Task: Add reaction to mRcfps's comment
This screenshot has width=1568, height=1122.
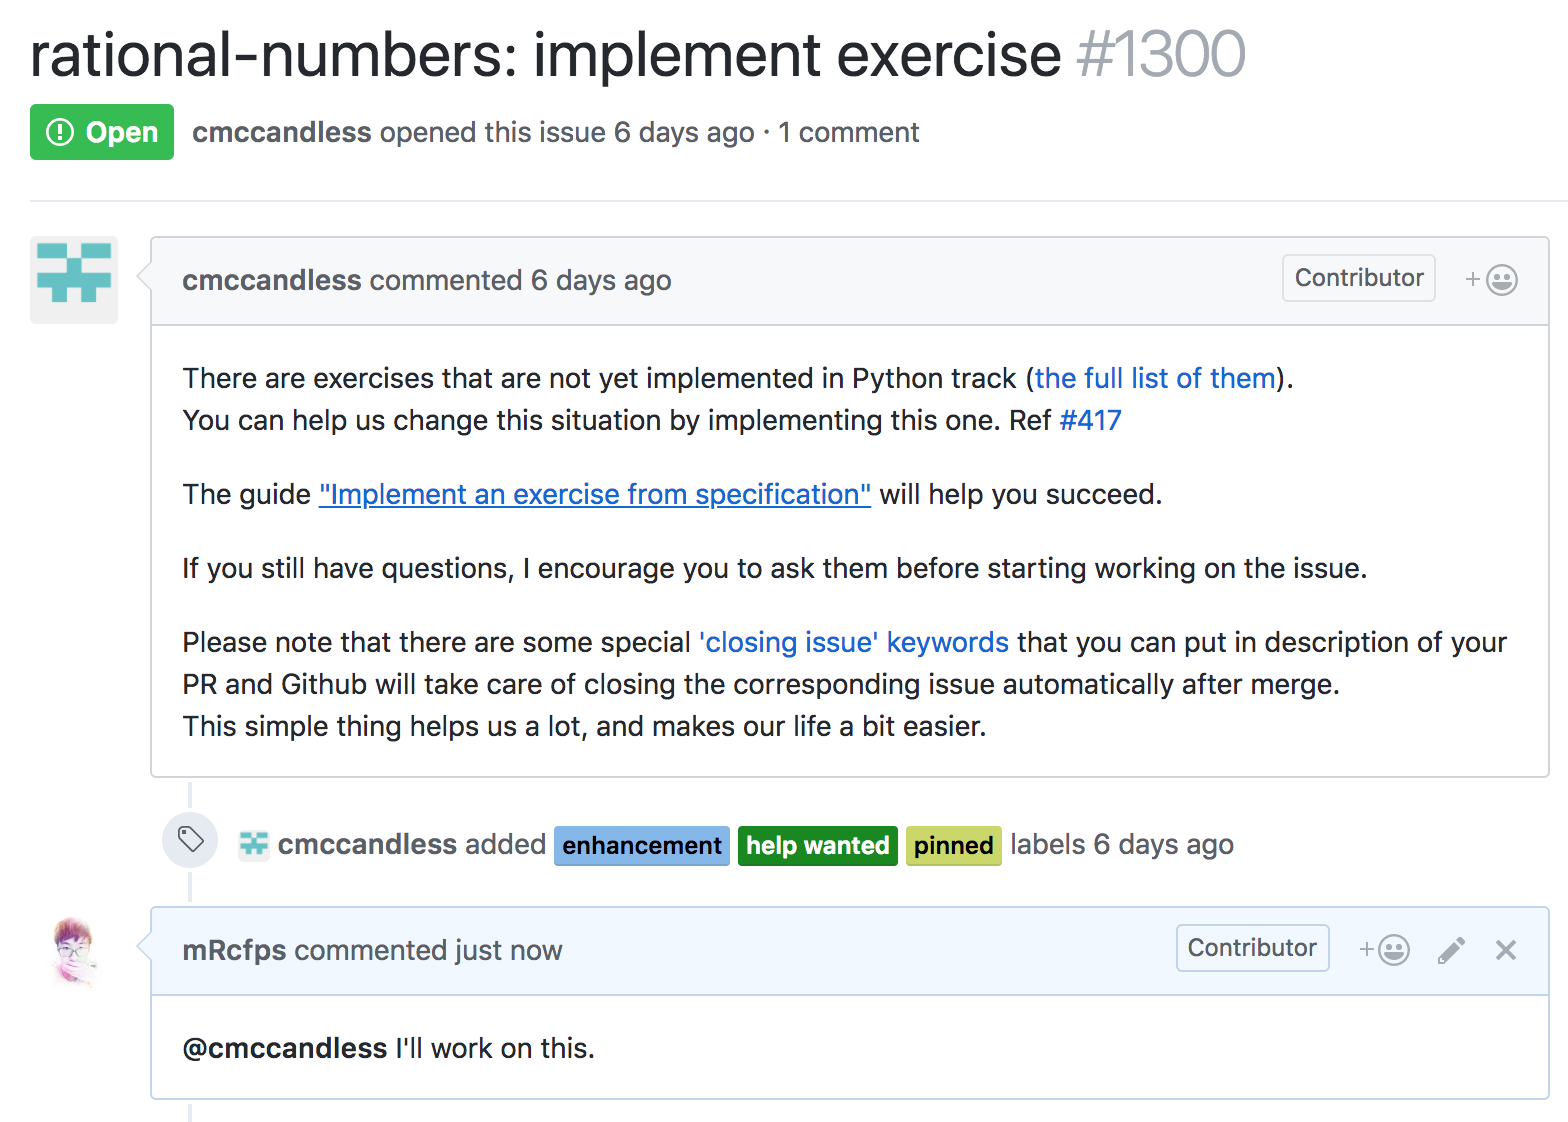Action: 1384,950
